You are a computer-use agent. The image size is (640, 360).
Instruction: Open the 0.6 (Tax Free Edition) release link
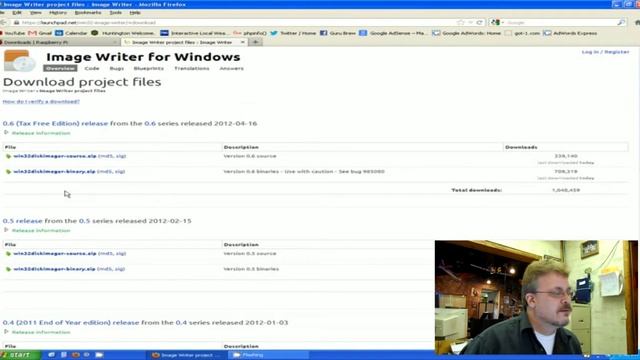[x=56, y=123]
